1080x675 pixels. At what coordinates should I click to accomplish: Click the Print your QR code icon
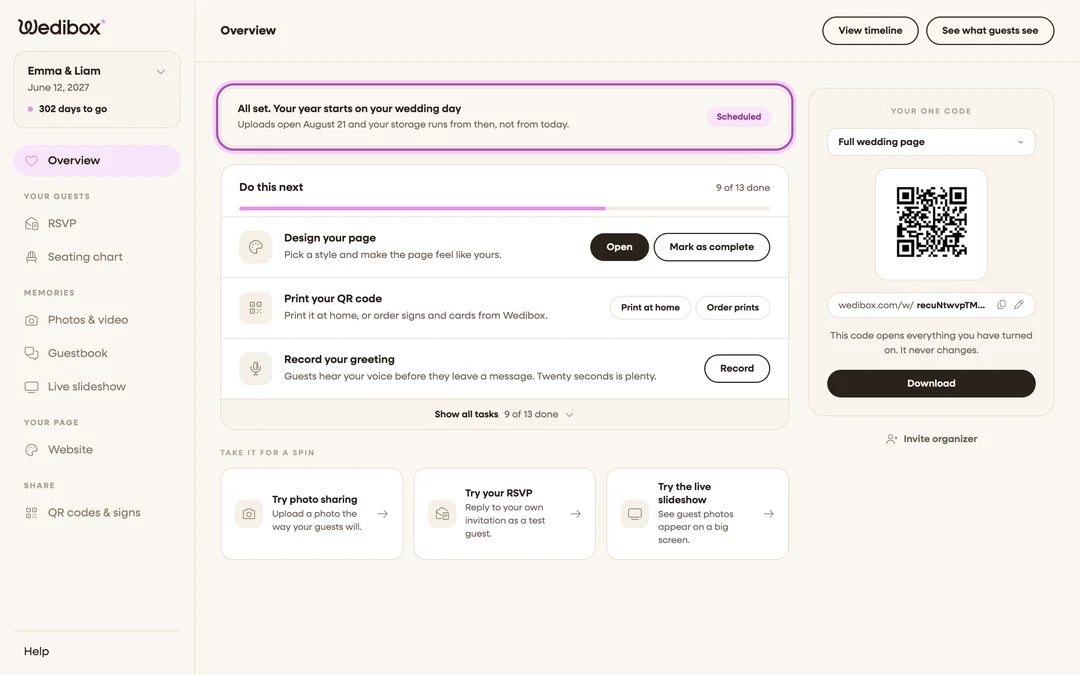[256, 308]
